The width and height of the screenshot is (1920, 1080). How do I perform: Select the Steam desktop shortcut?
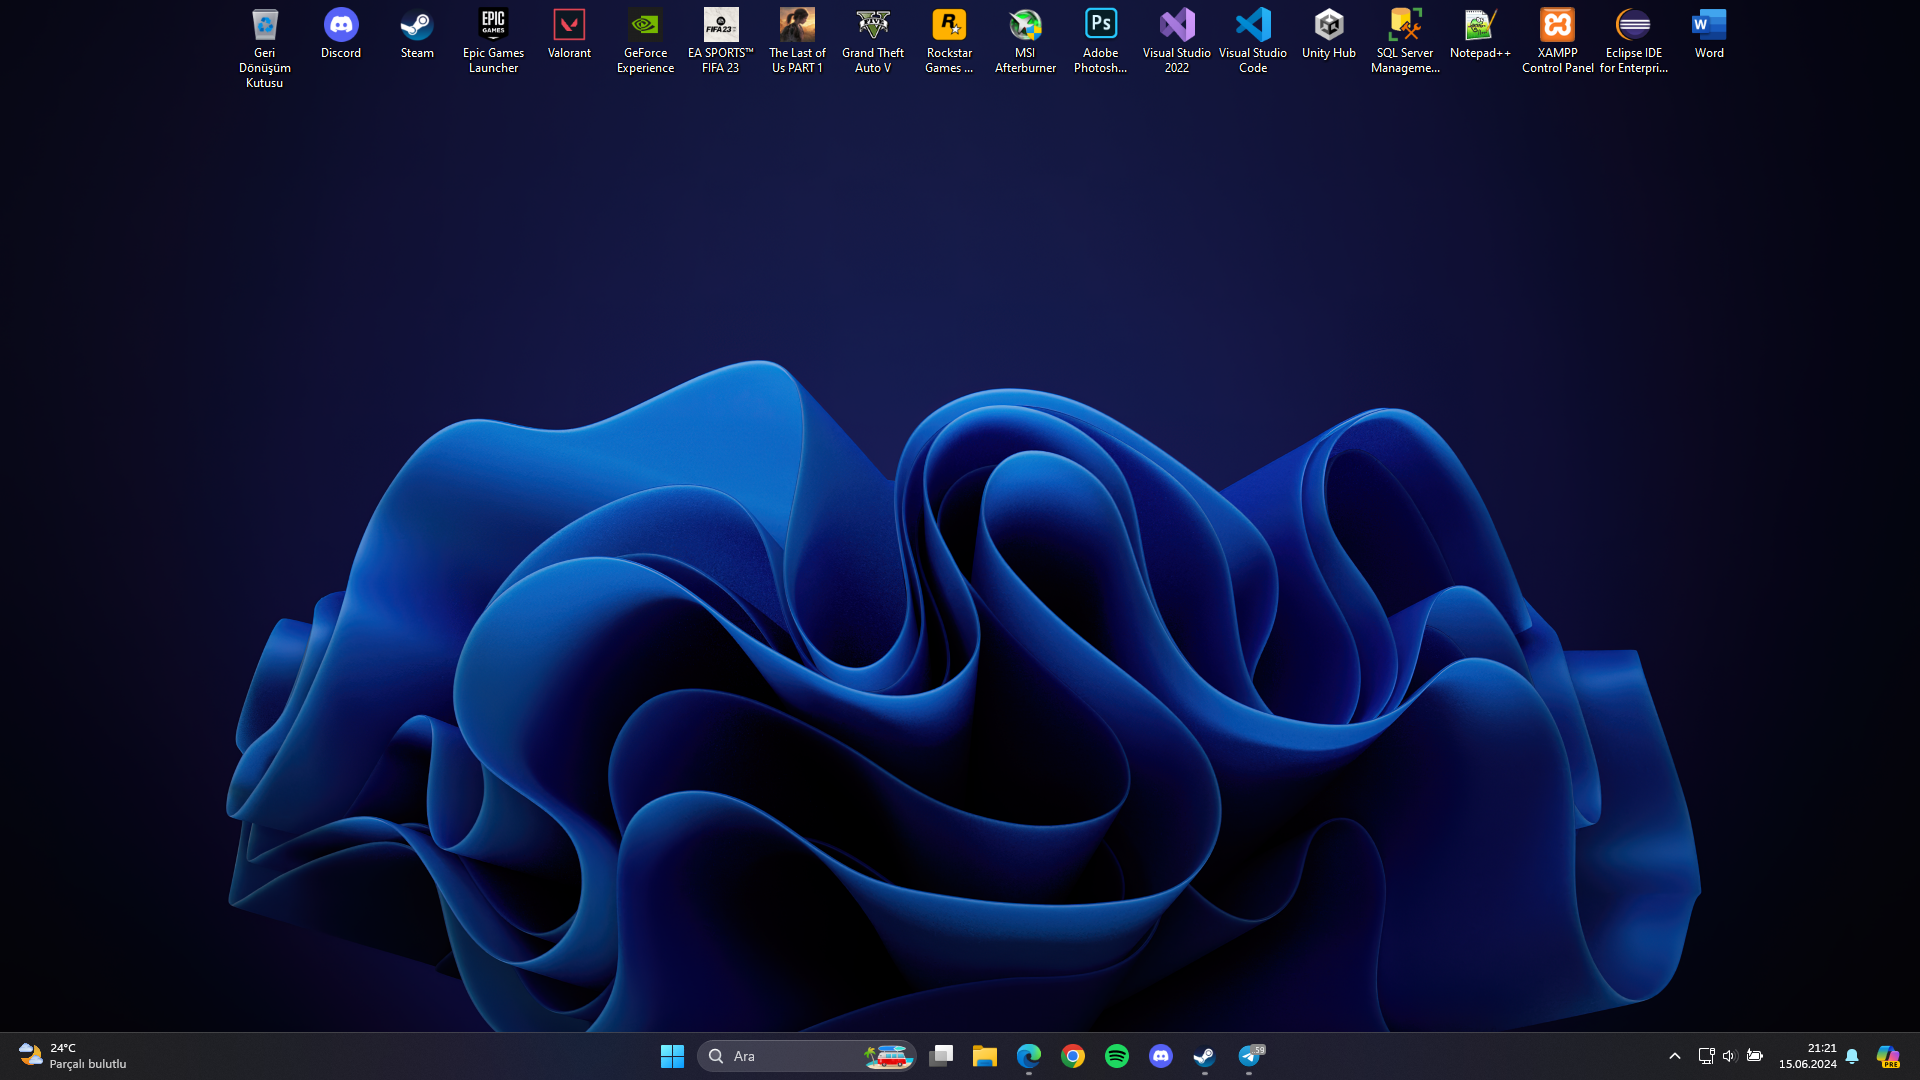417,34
